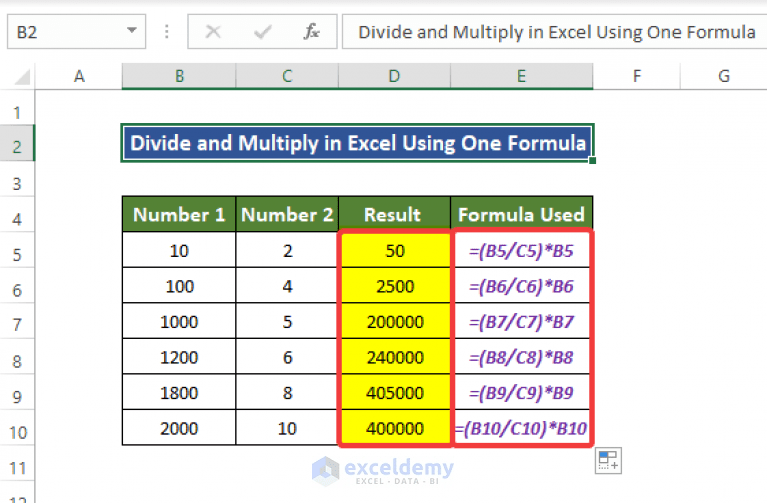Viewport: 767px width, 503px height.
Task: Click formula cell =(B6/C6)*B6
Action: pyautogui.click(x=521, y=286)
